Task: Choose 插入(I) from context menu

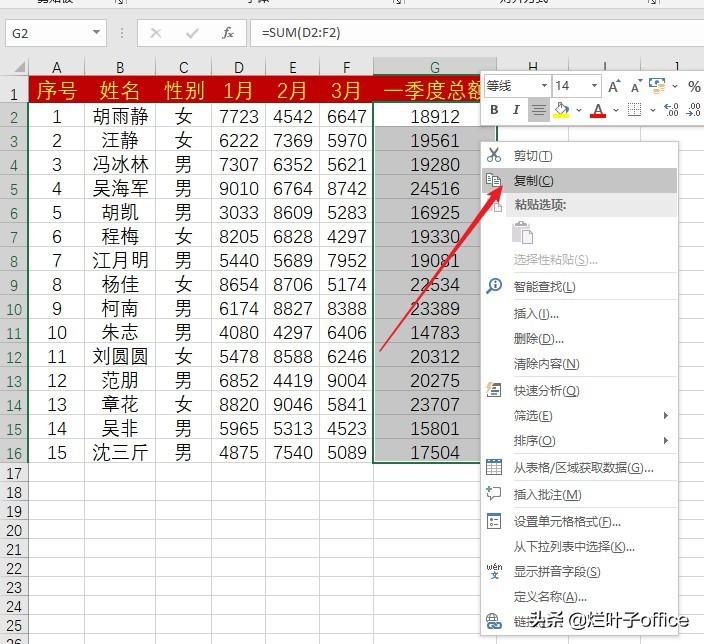Action: point(579,313)
